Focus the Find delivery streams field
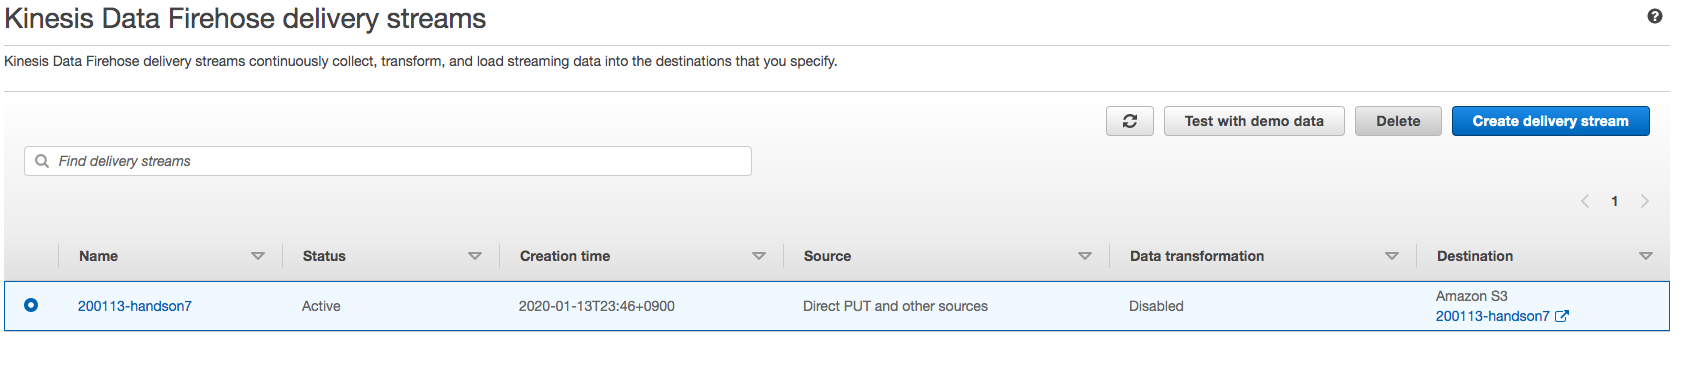 [388, 161]
